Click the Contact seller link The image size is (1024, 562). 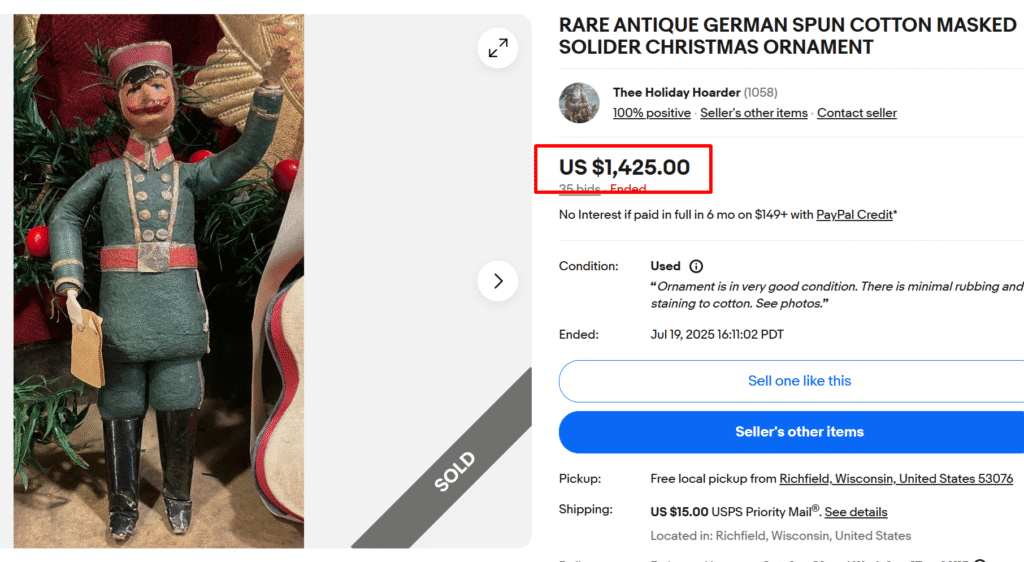tap(857, 113)
